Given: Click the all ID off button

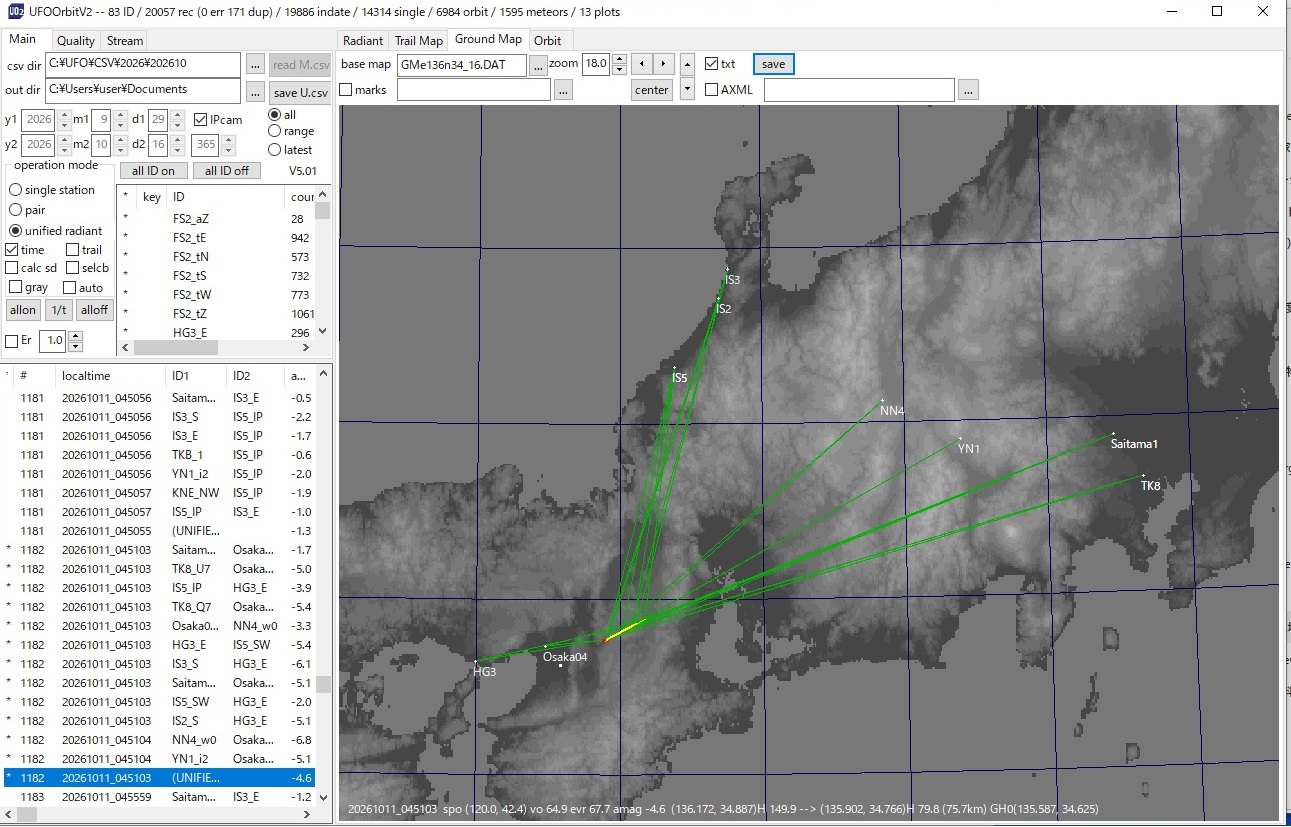Looking at the screenshot, I should pyautogui.click(x=227, y=171).
